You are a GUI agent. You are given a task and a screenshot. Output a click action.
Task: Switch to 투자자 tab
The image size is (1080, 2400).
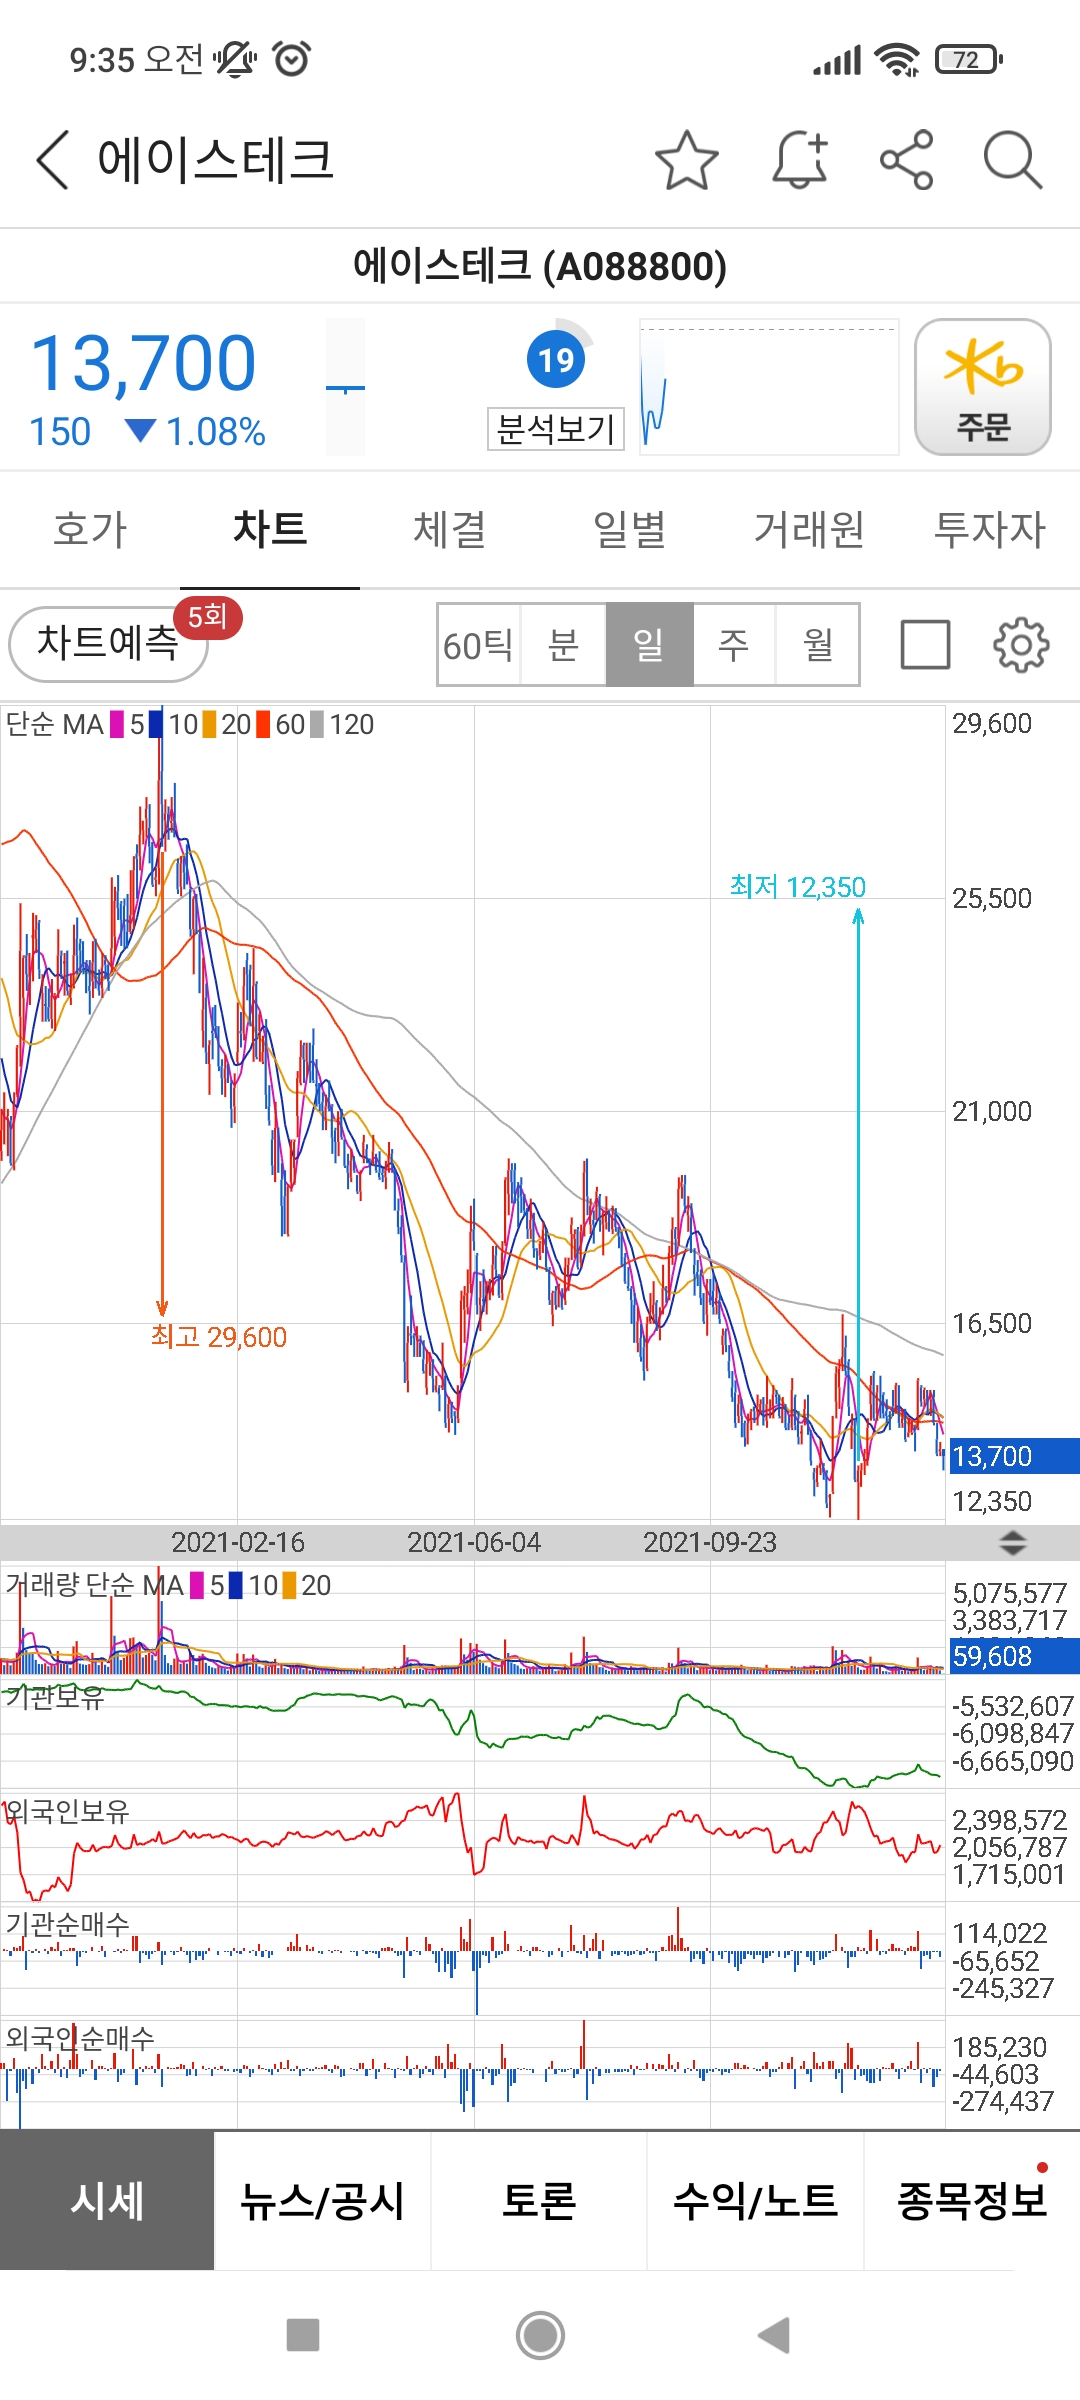[990, 529]
